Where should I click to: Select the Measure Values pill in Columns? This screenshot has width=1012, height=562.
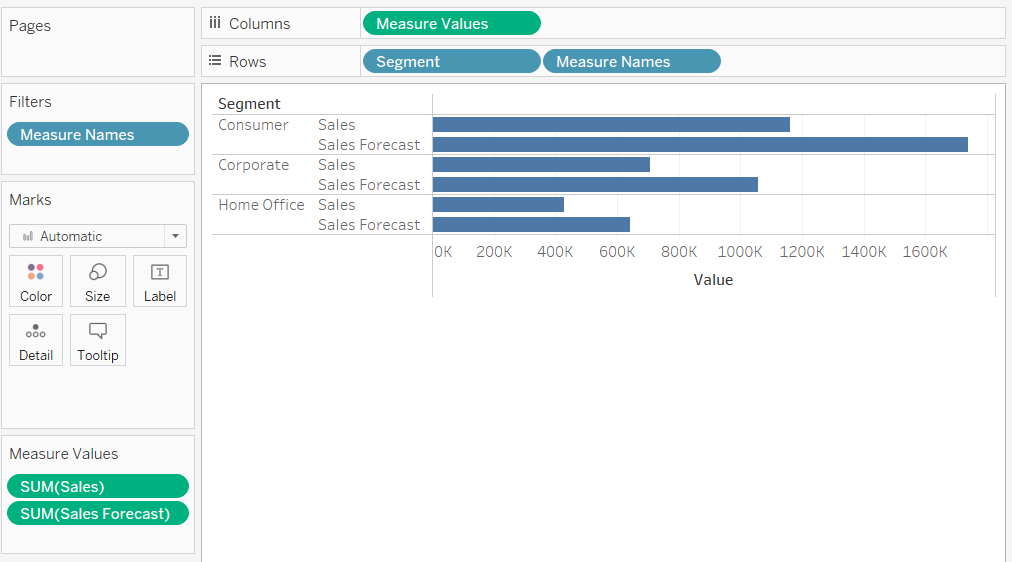[x=451, y=23]
